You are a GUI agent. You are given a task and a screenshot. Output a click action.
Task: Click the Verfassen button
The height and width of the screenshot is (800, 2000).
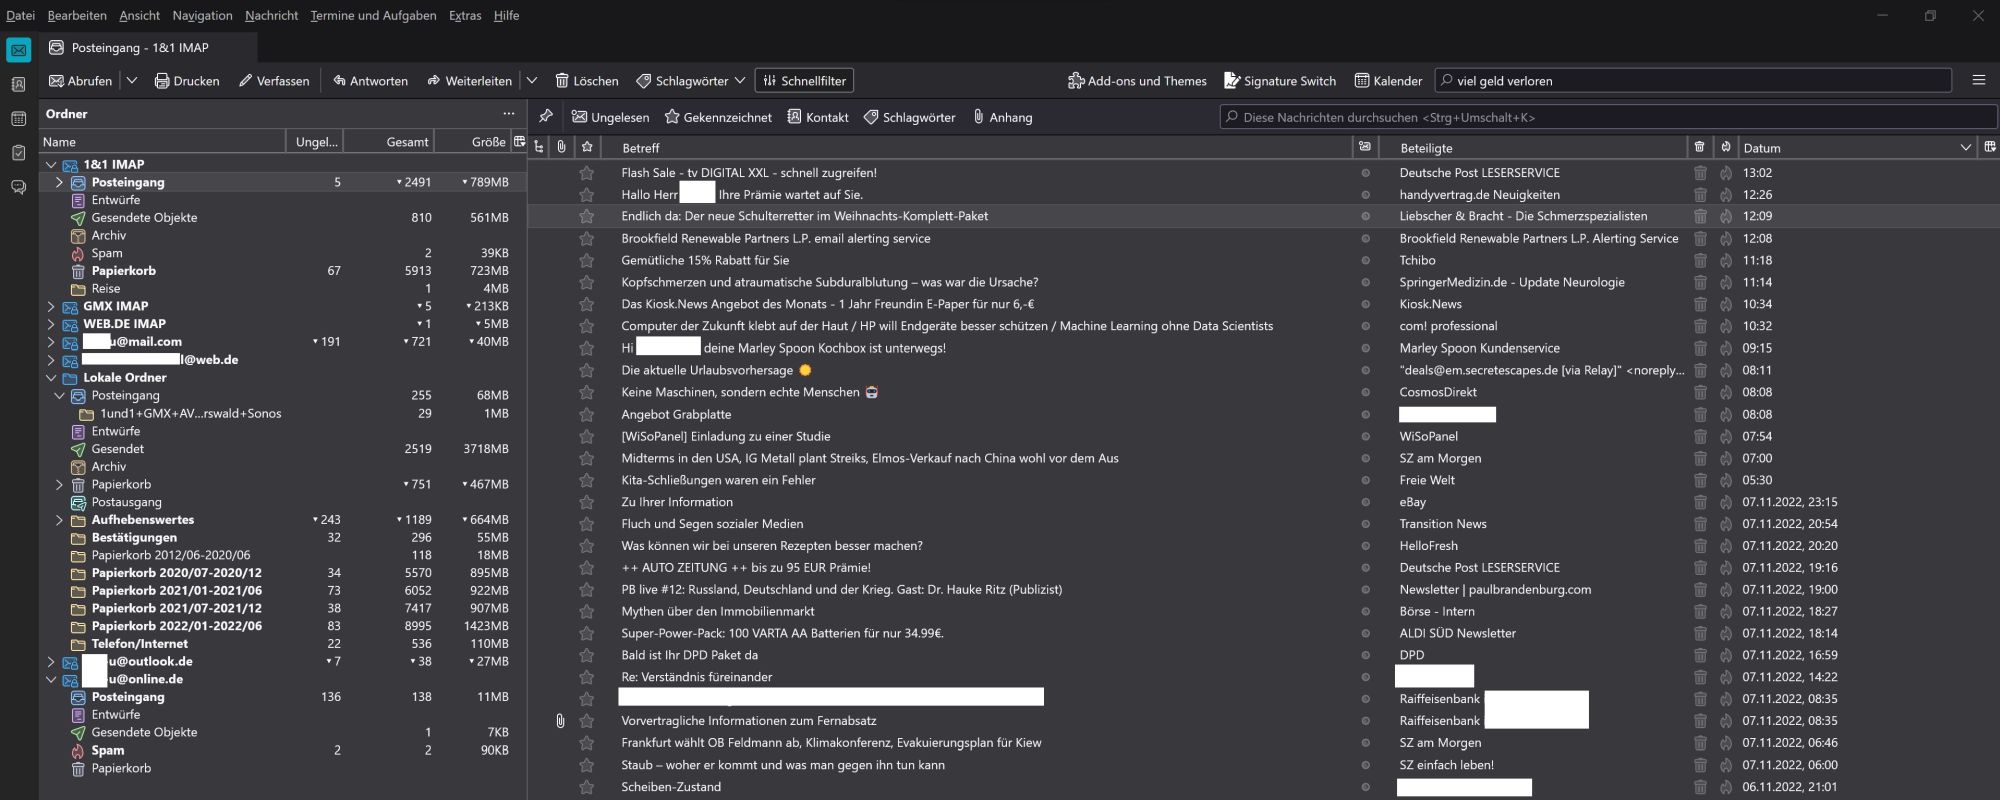pos(274,81)
